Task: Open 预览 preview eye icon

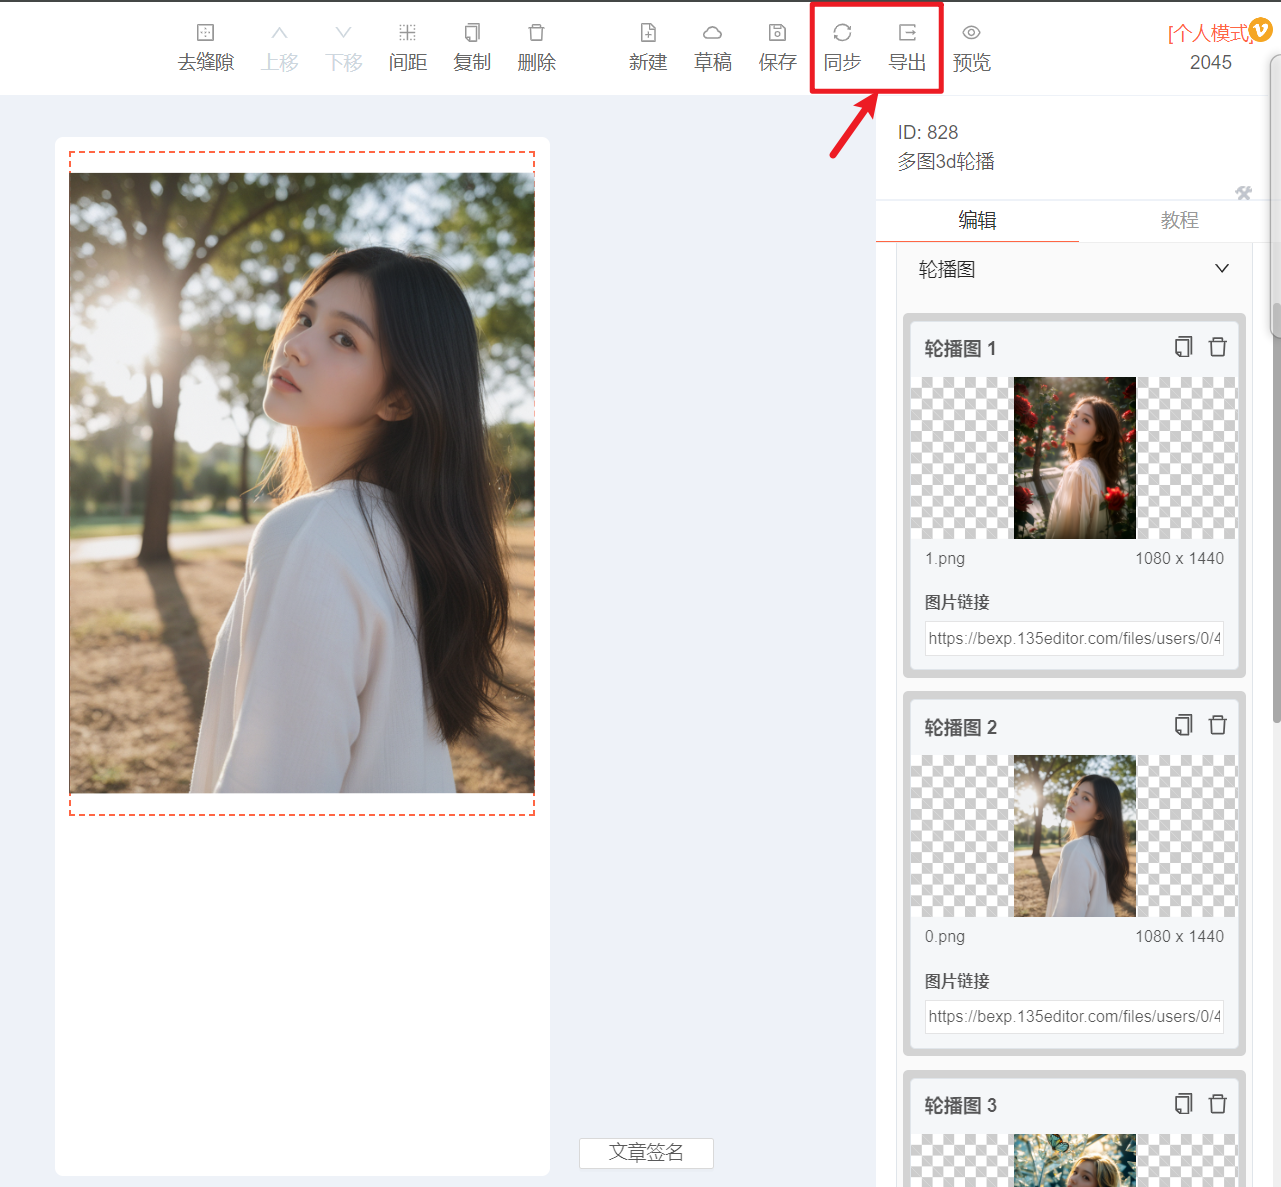Action: pyautogui.click(x=971, y=33)
